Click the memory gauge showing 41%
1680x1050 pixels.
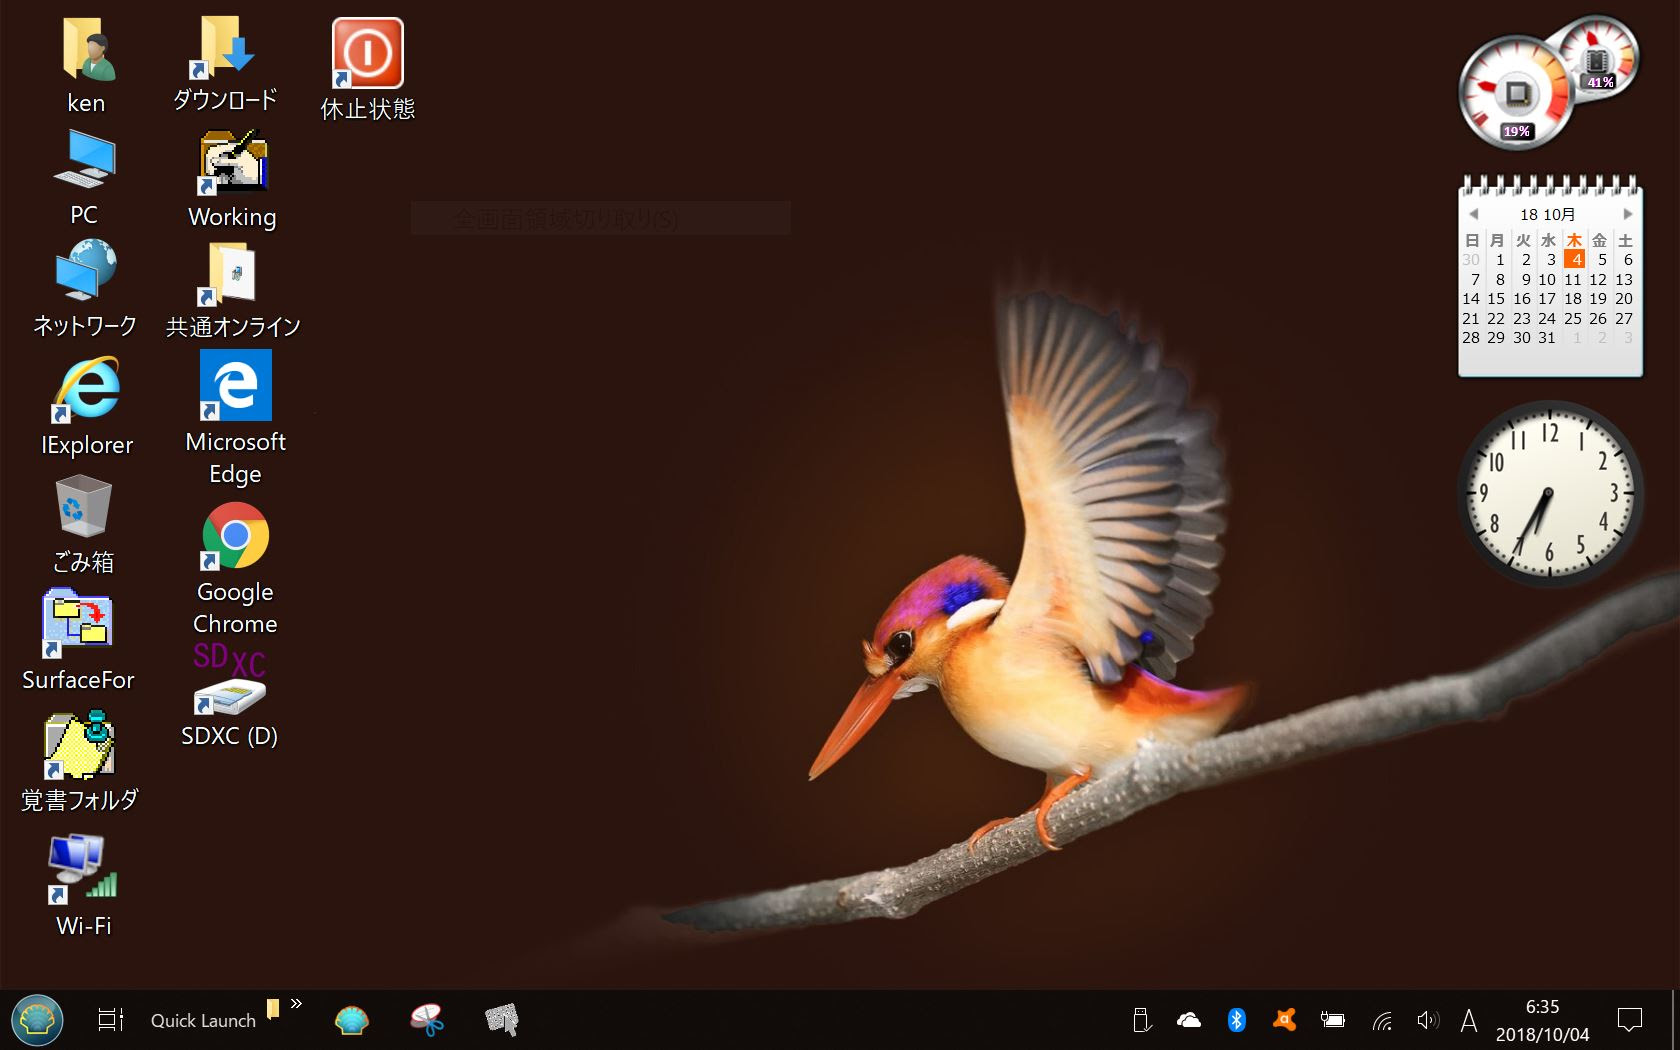click(1598, 60)
